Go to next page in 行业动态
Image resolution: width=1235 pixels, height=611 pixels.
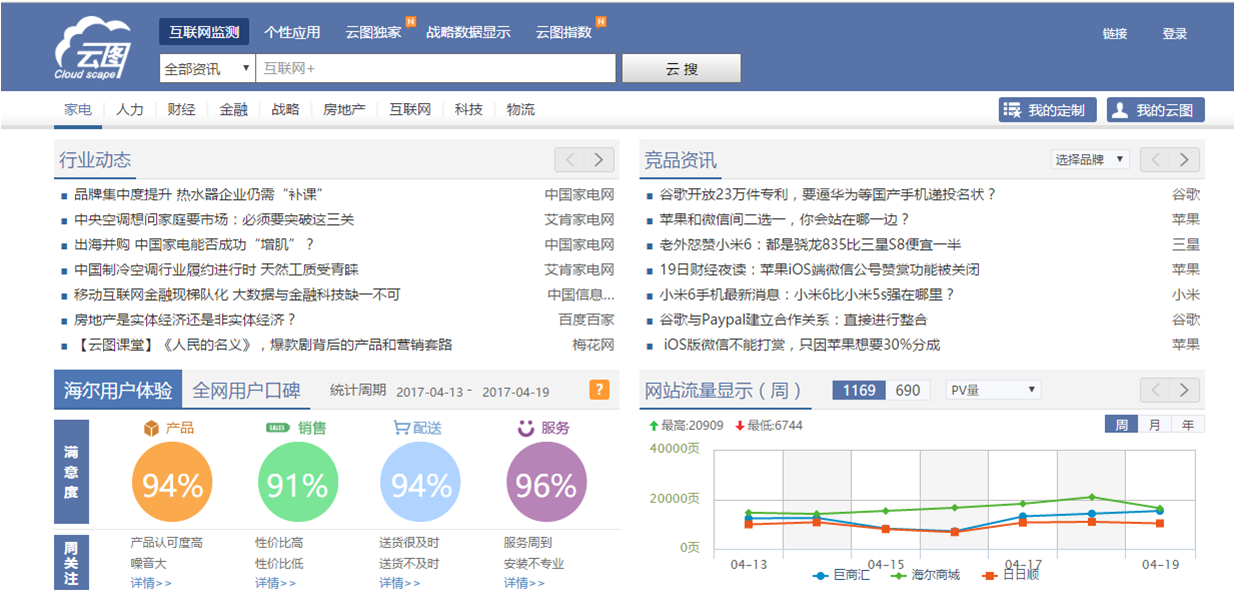[599, 159]
